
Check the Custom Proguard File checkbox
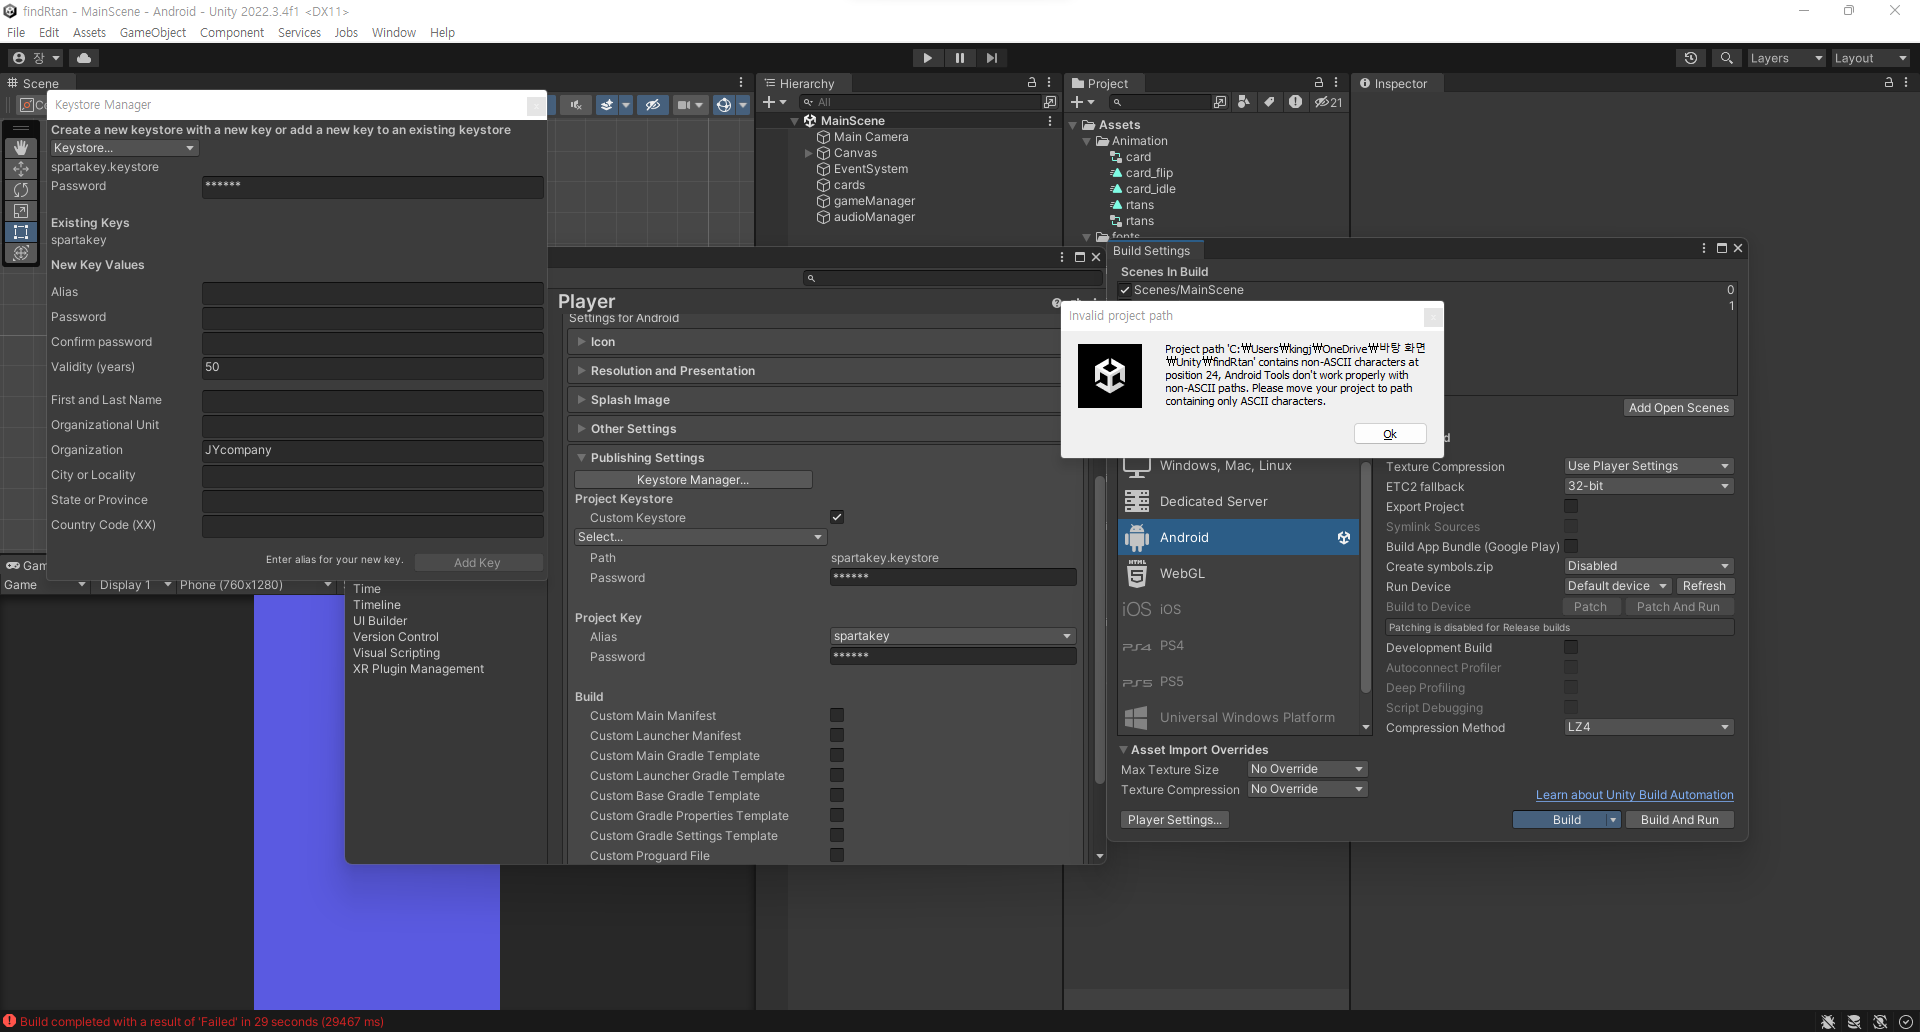[x=837, y=856]
